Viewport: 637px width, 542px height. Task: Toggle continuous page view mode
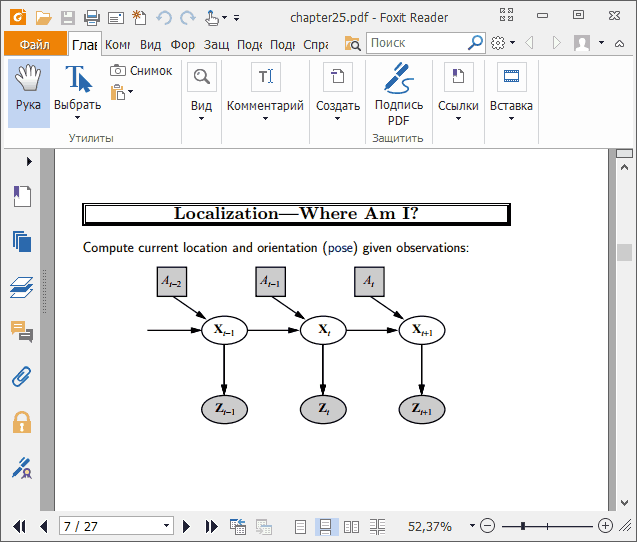click(x=325, y=527)
